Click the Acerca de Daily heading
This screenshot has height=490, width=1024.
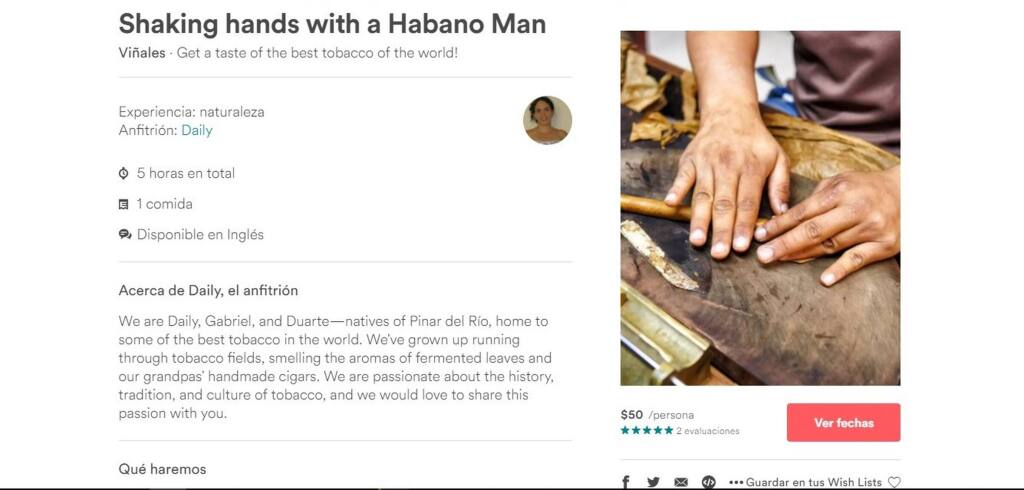[x=208, y=291]
